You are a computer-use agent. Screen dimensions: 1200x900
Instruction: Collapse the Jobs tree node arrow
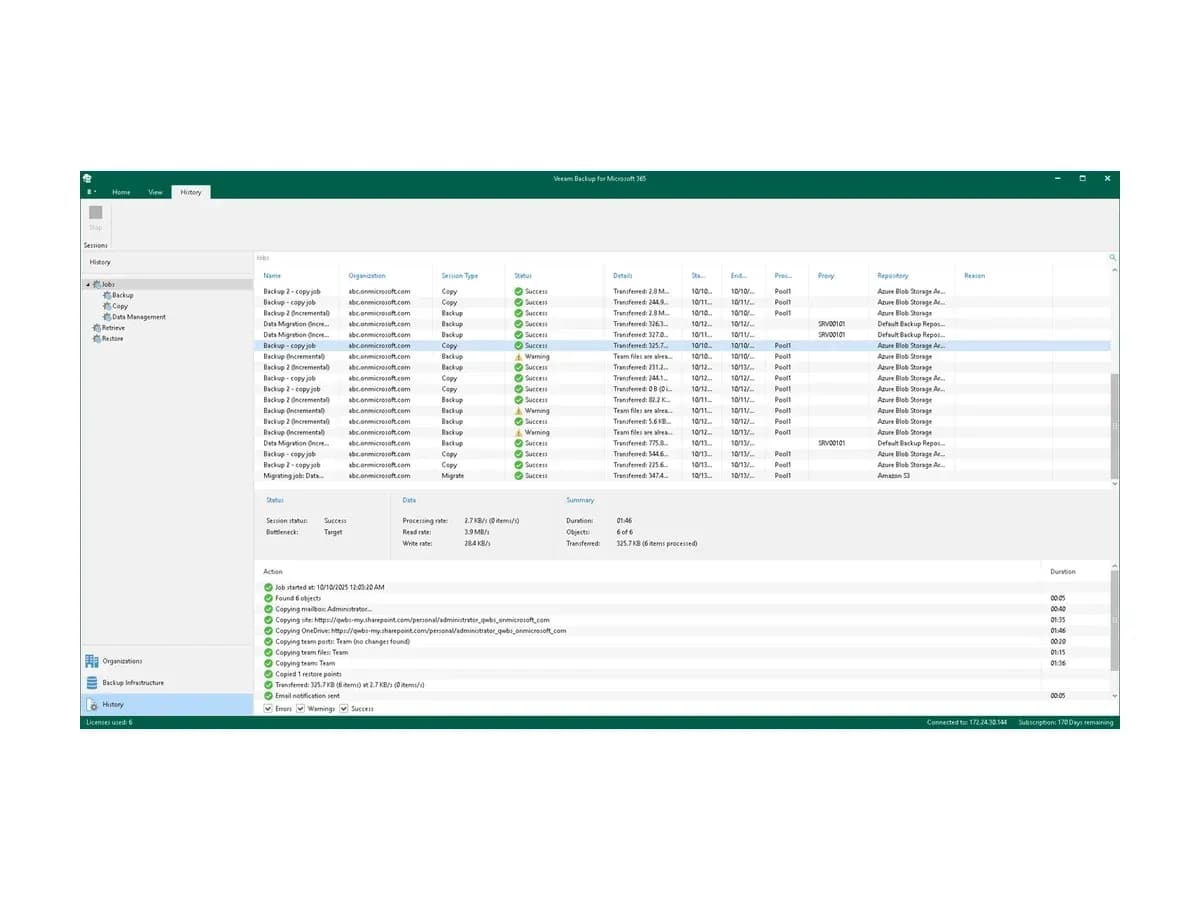(x=87, y=285)
